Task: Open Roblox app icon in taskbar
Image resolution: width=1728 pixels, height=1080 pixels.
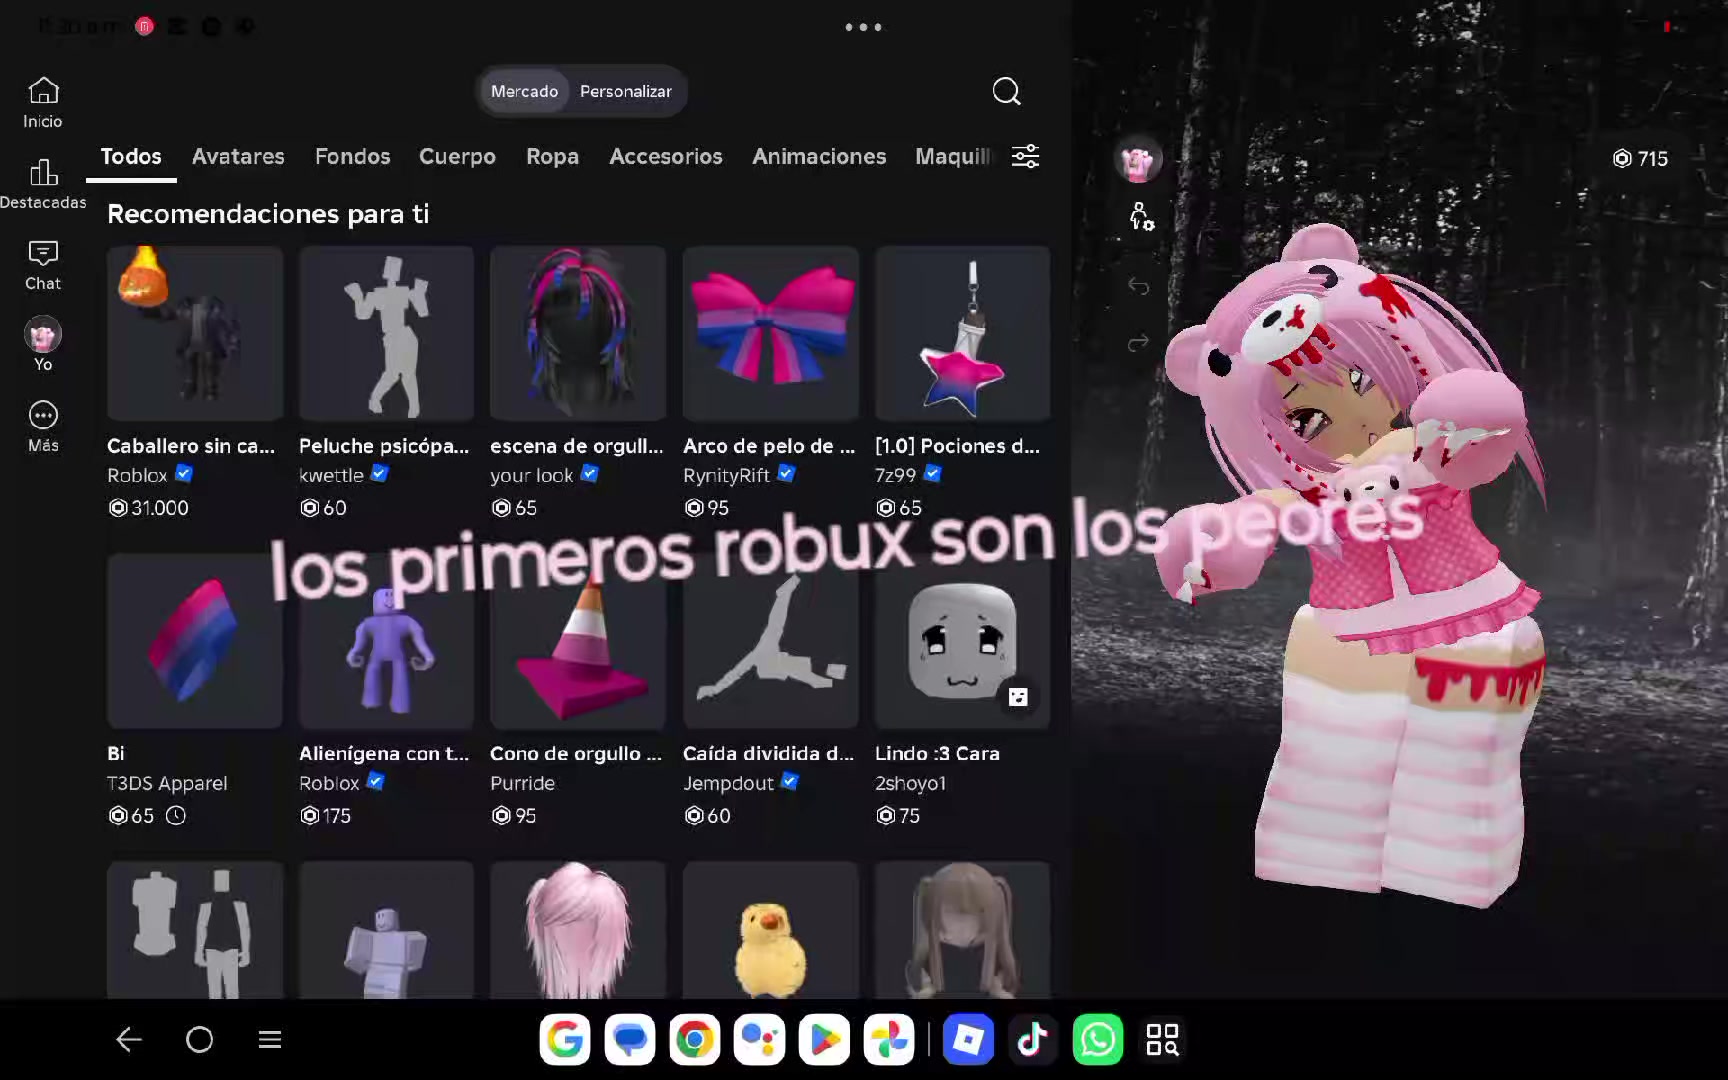Action: tap(968, 1040)
